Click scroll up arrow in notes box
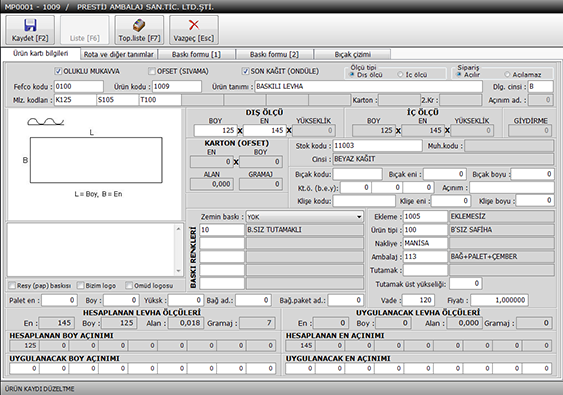 178,229
